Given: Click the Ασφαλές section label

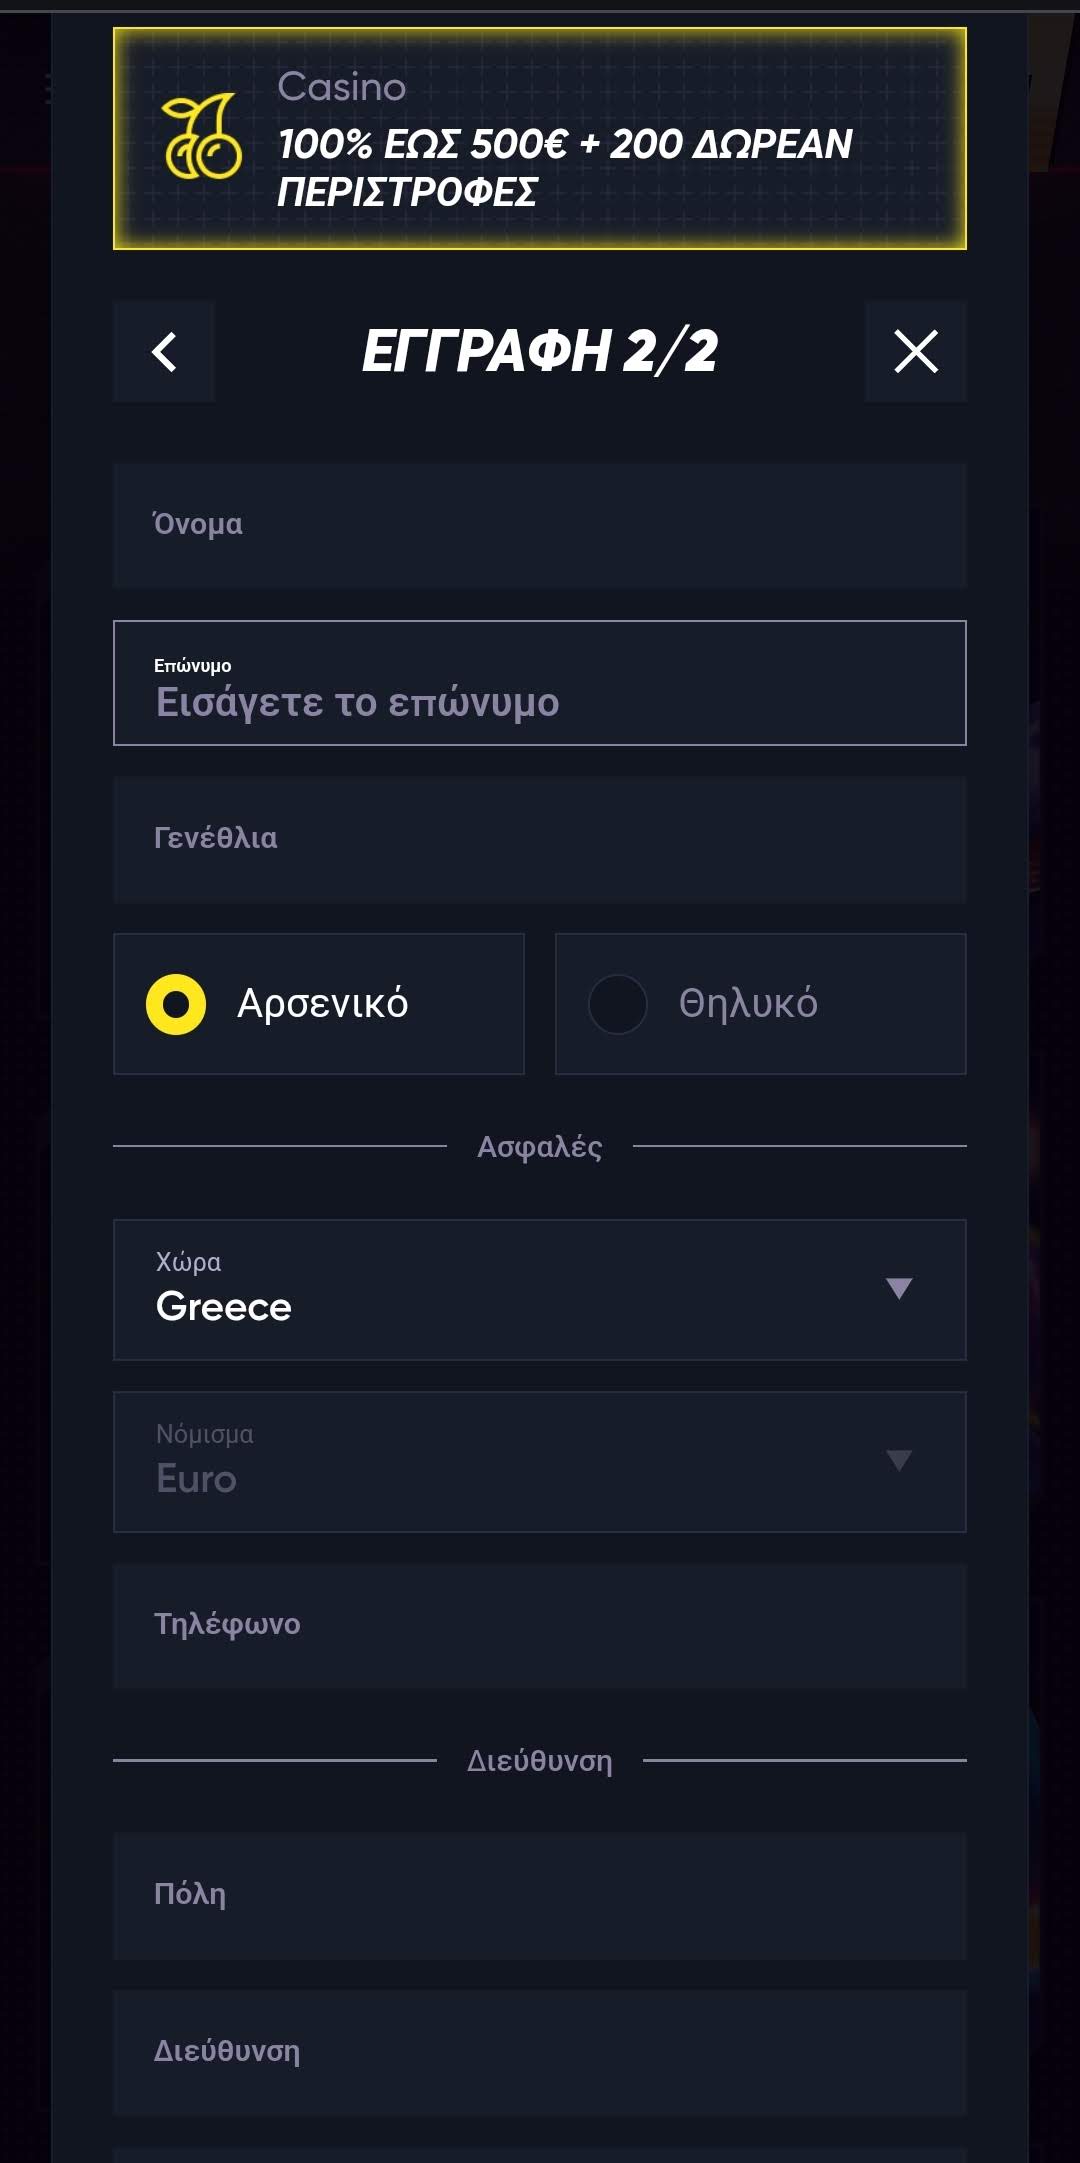Looking at the screenshot, I should tap(540, 1147).
